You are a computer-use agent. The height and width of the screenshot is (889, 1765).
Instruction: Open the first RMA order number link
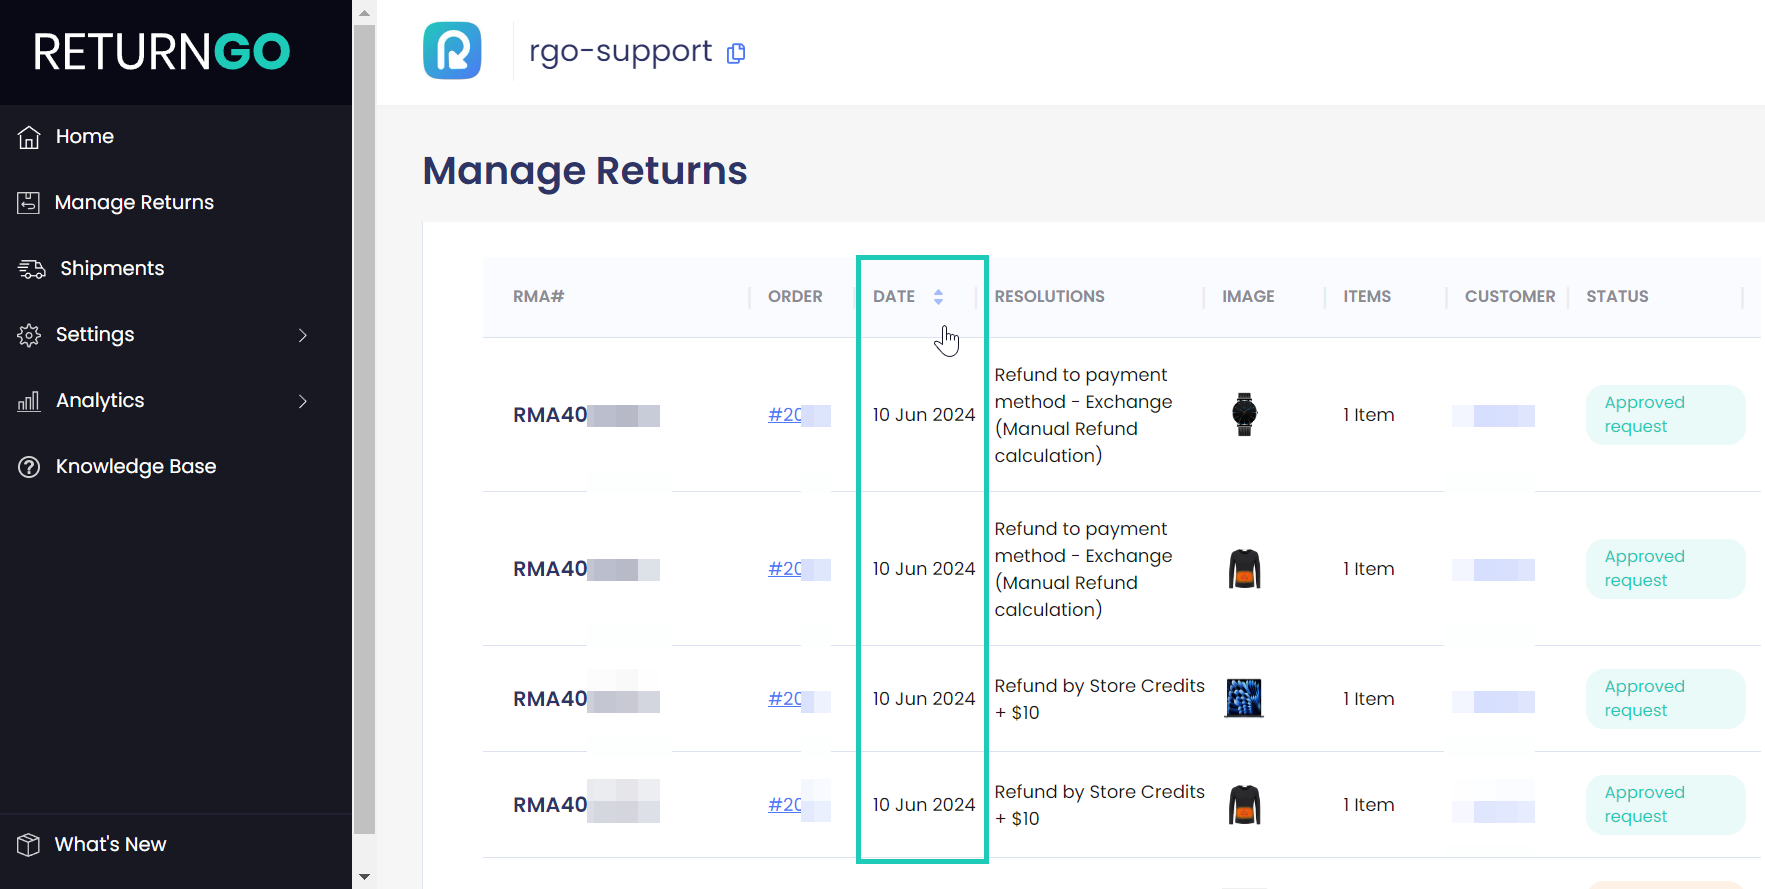click(790, 414)
